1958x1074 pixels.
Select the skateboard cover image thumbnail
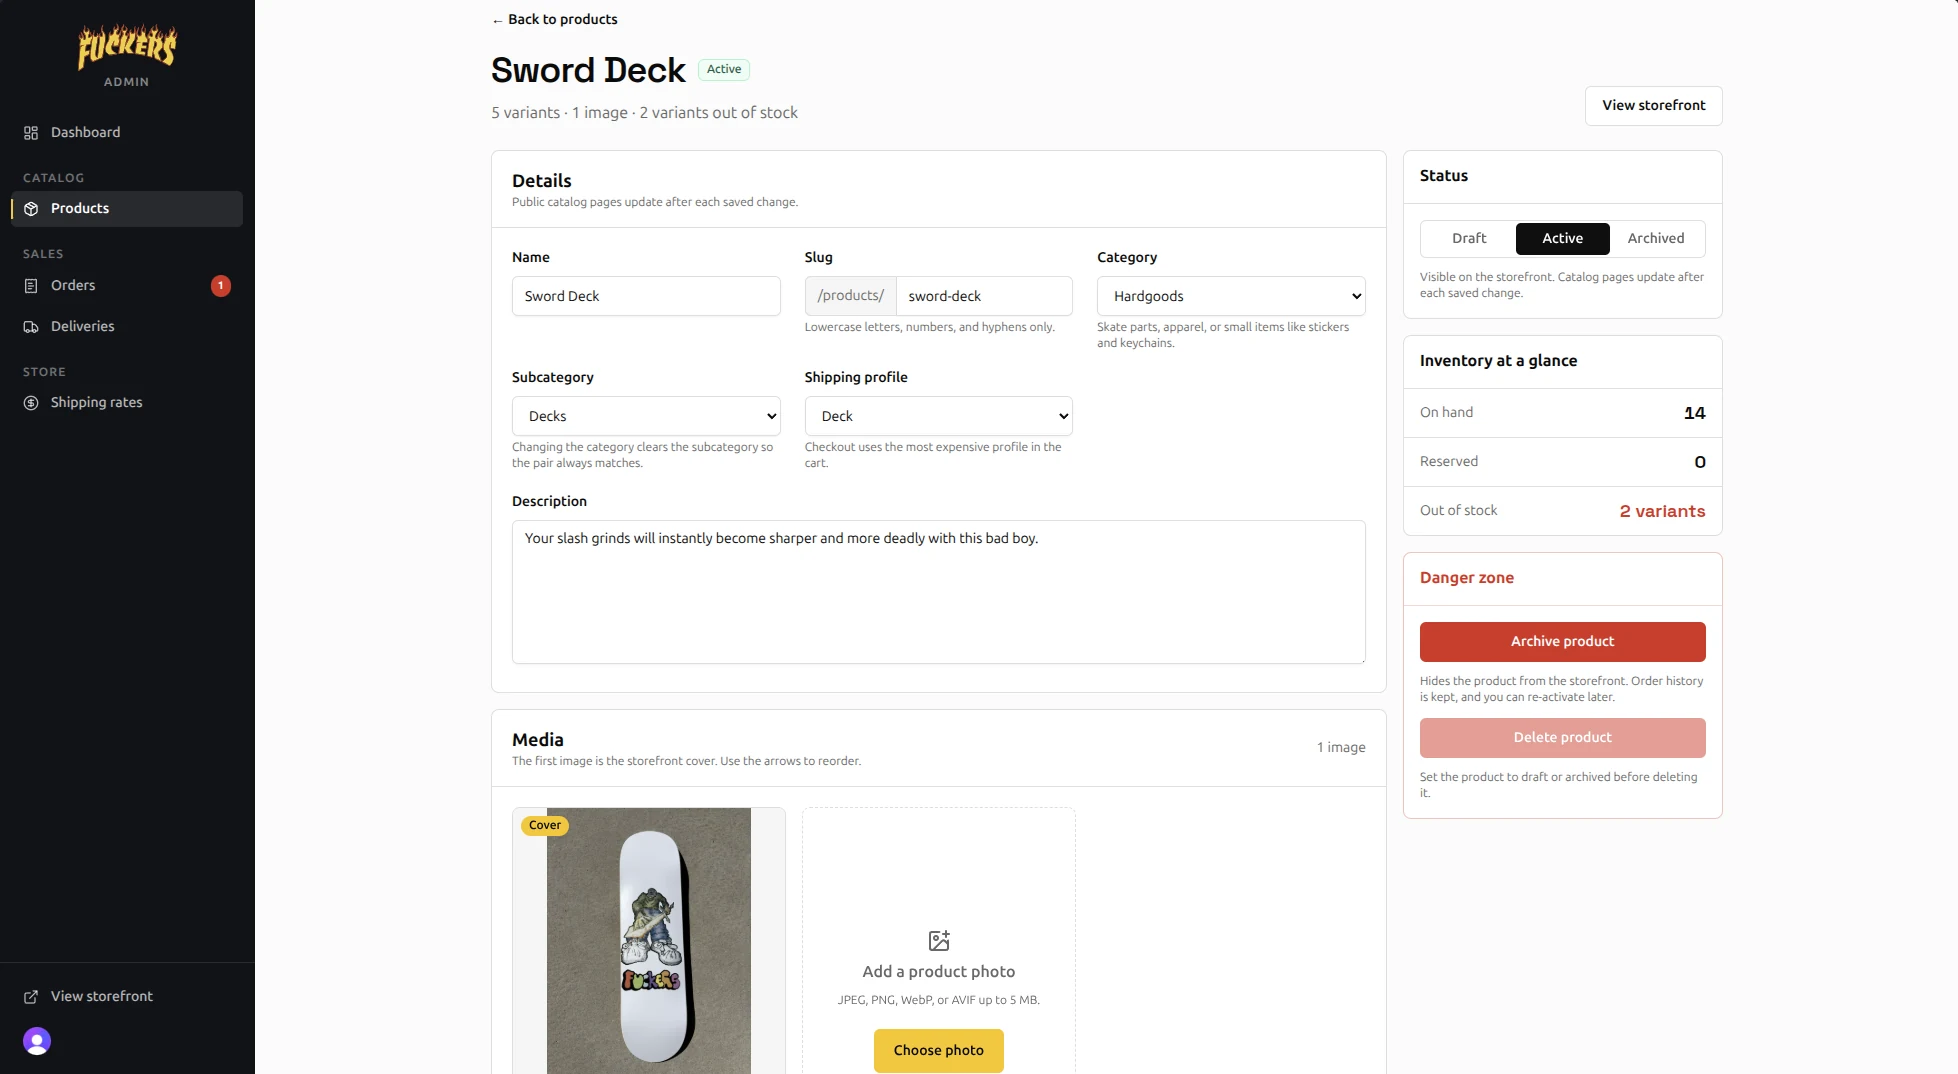click(649, 941)
